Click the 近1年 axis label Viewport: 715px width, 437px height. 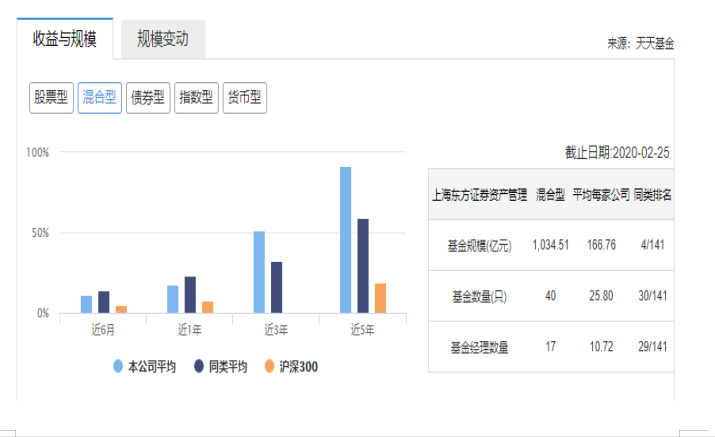[189, 329]
